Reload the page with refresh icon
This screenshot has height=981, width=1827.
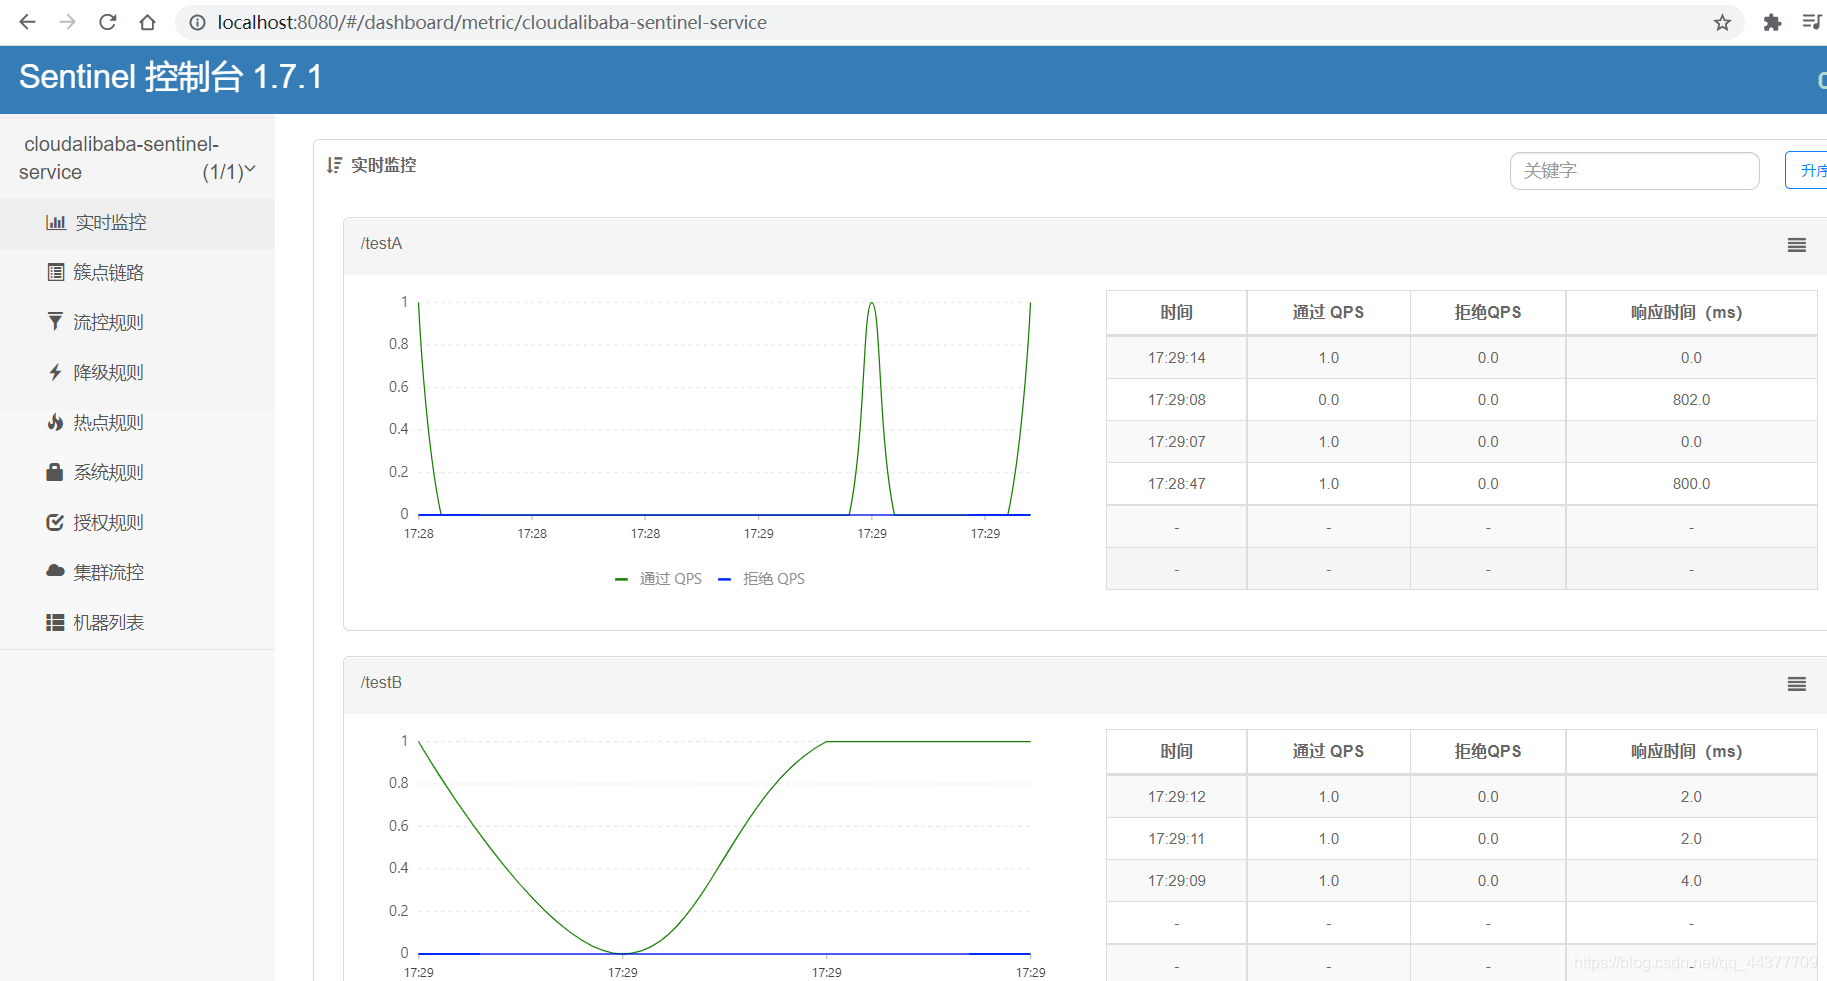point(107,22)
